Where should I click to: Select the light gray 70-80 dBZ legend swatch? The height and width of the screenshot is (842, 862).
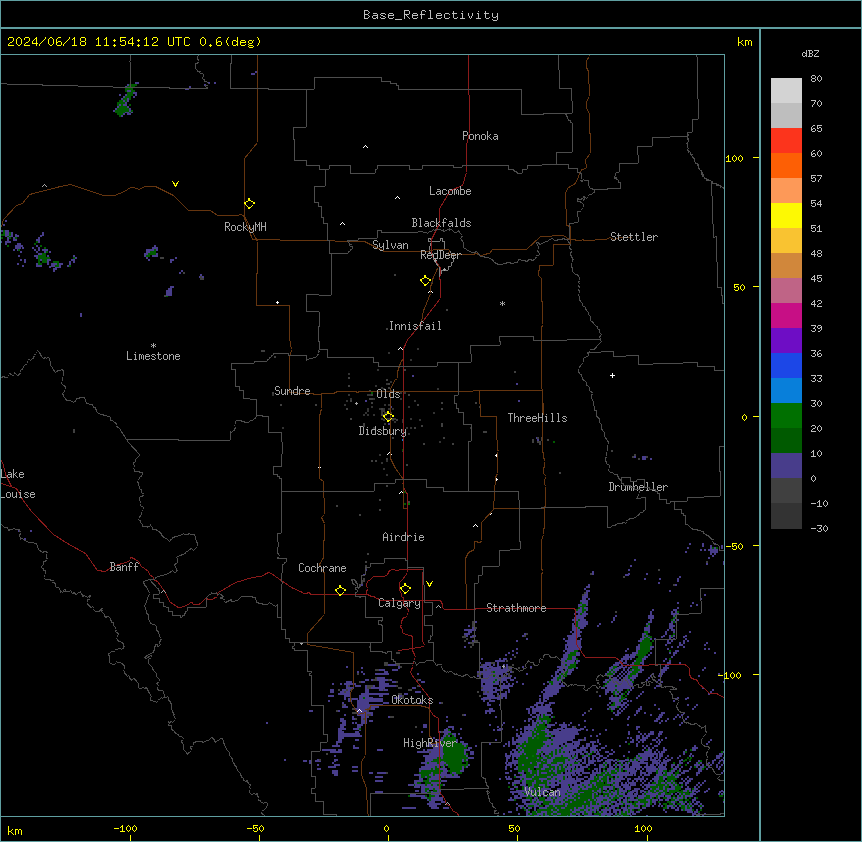click(x=786, y=91)
